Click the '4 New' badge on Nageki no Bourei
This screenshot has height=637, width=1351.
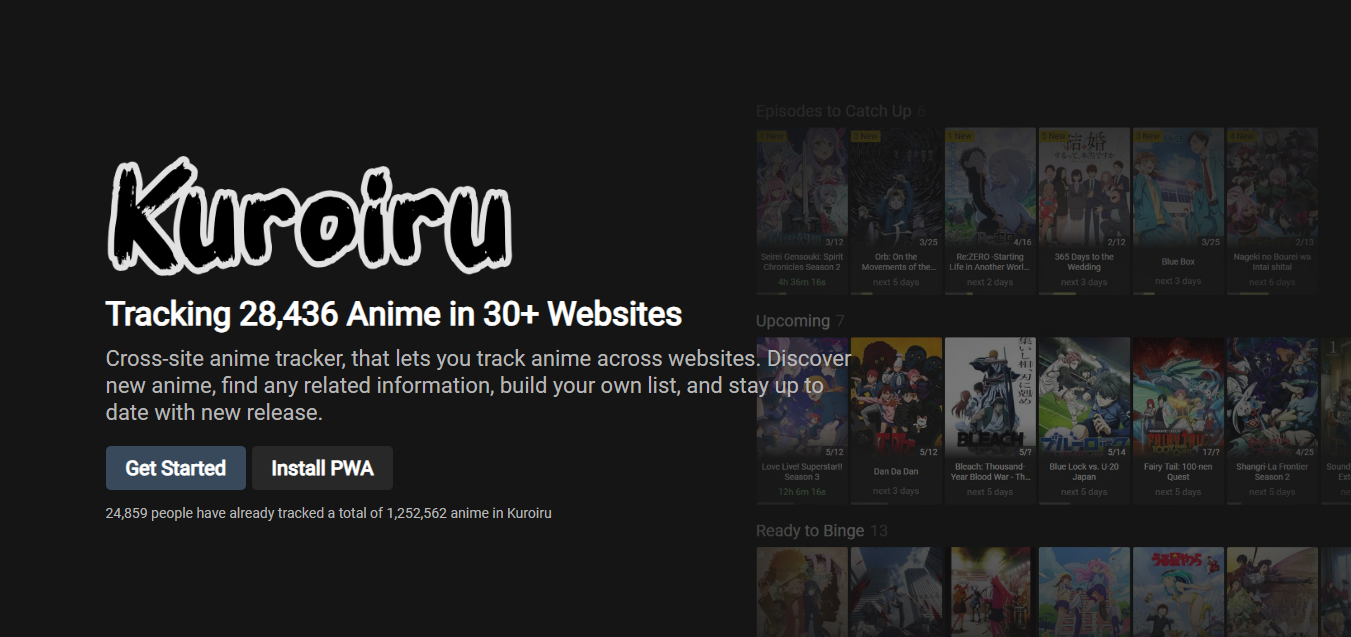1242,135
